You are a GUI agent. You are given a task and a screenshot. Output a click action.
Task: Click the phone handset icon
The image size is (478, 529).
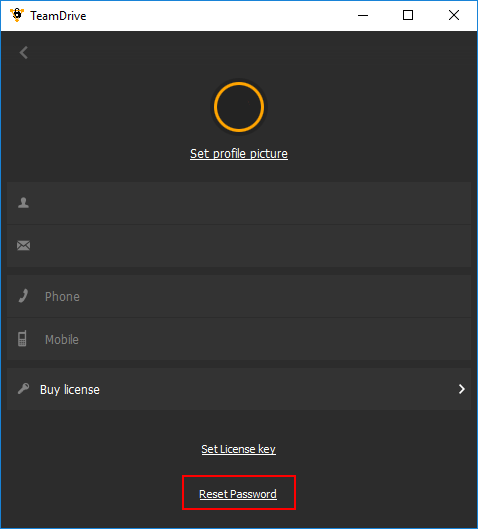click(23, 296)
